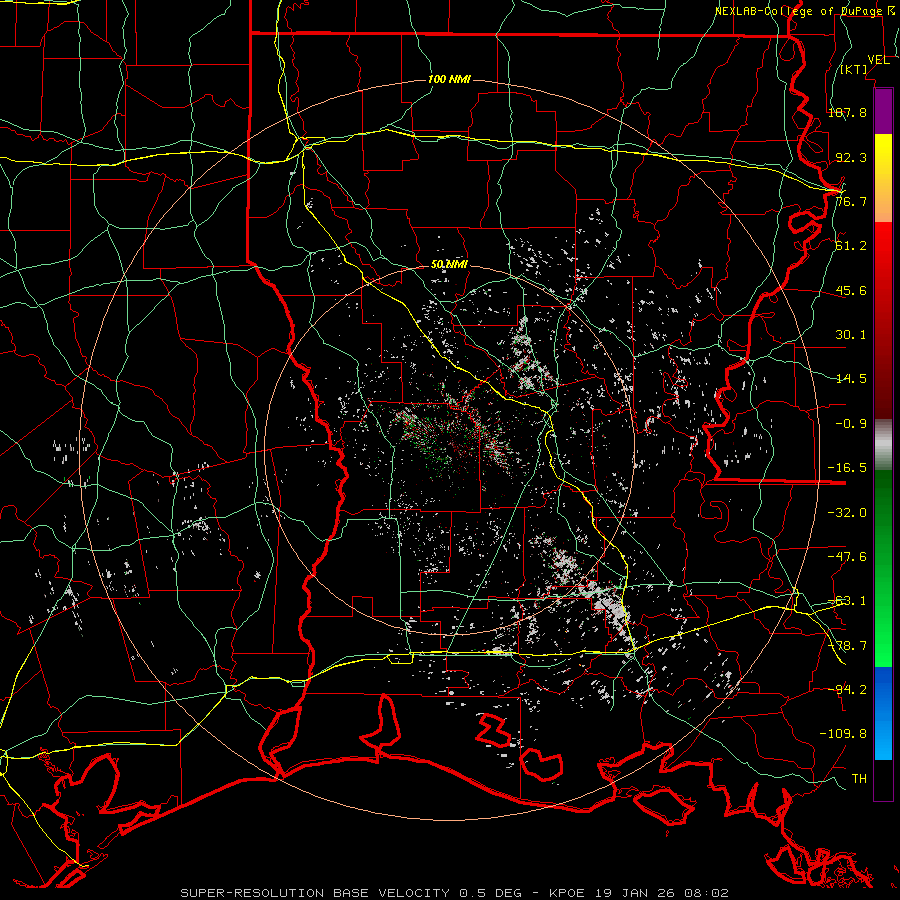Select the 14.5 velocity scale value
The image size is (900, 900).
851,379
